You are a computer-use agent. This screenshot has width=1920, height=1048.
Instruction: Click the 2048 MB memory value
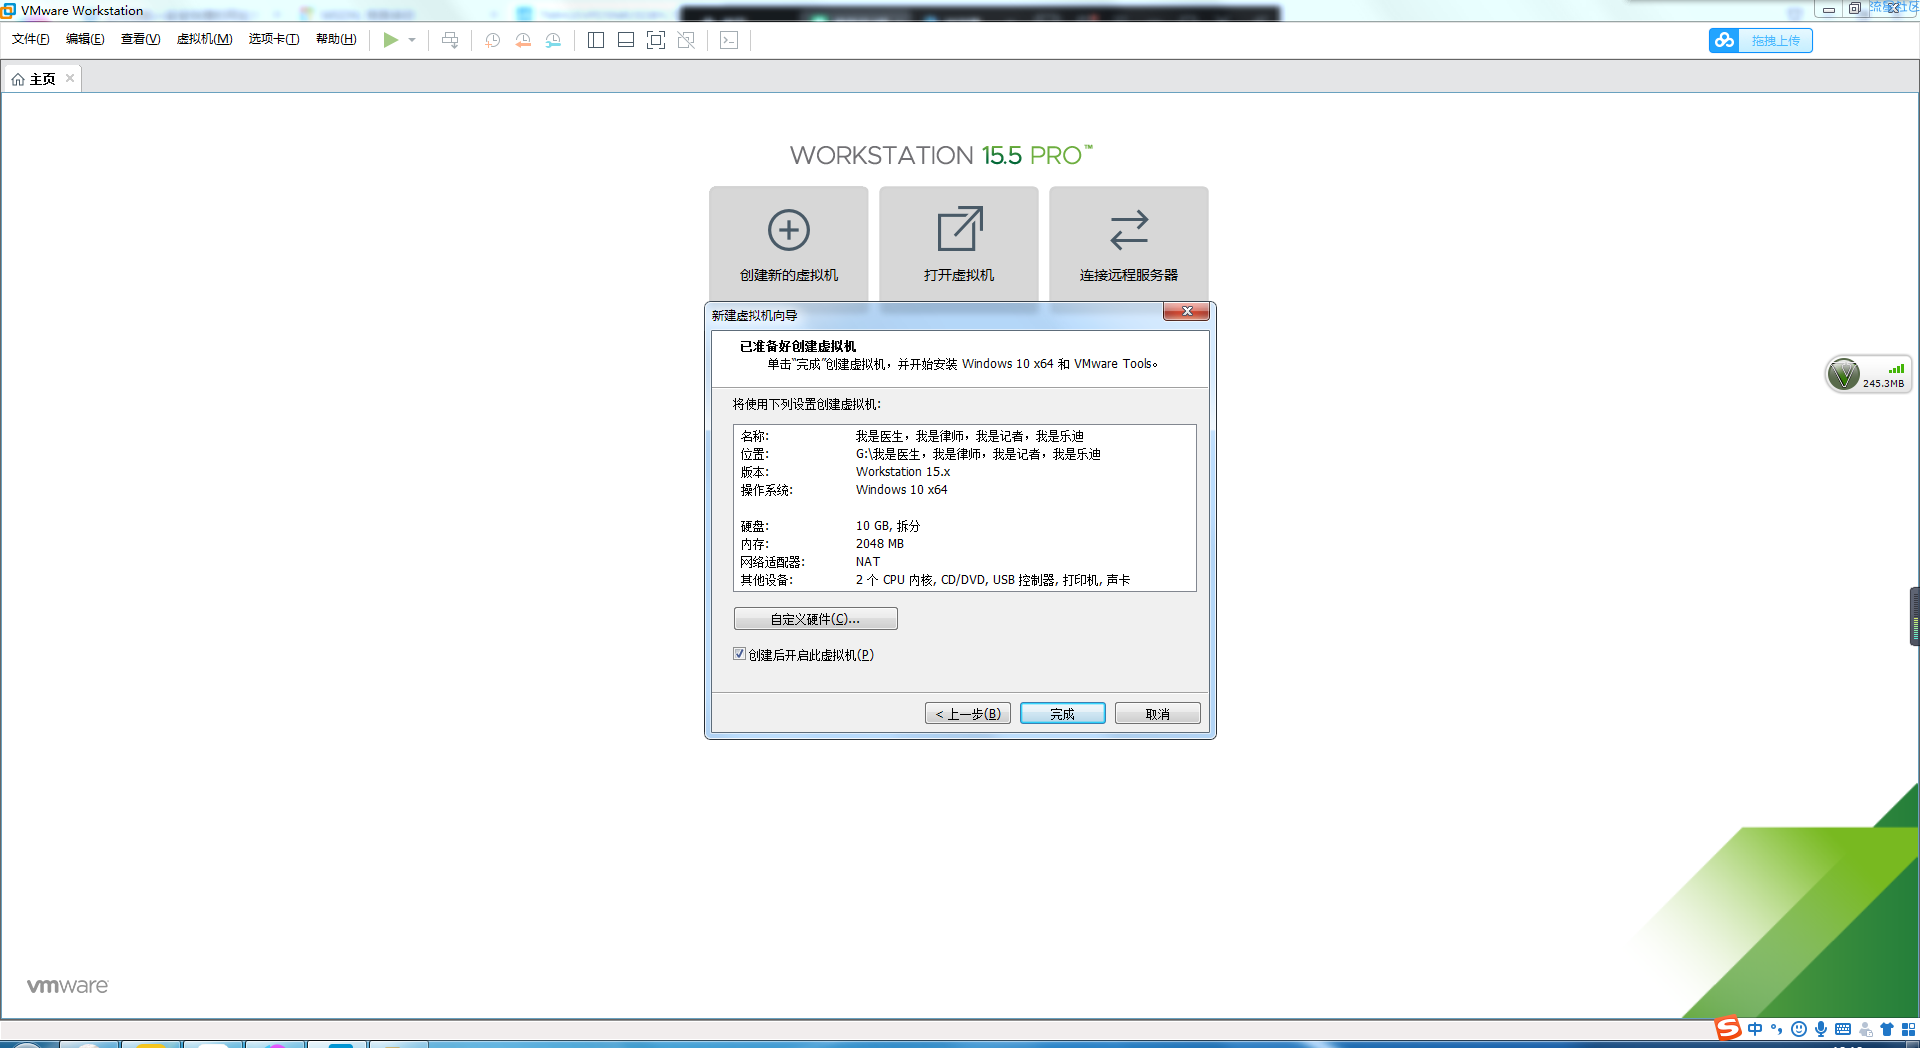(880, 544)
